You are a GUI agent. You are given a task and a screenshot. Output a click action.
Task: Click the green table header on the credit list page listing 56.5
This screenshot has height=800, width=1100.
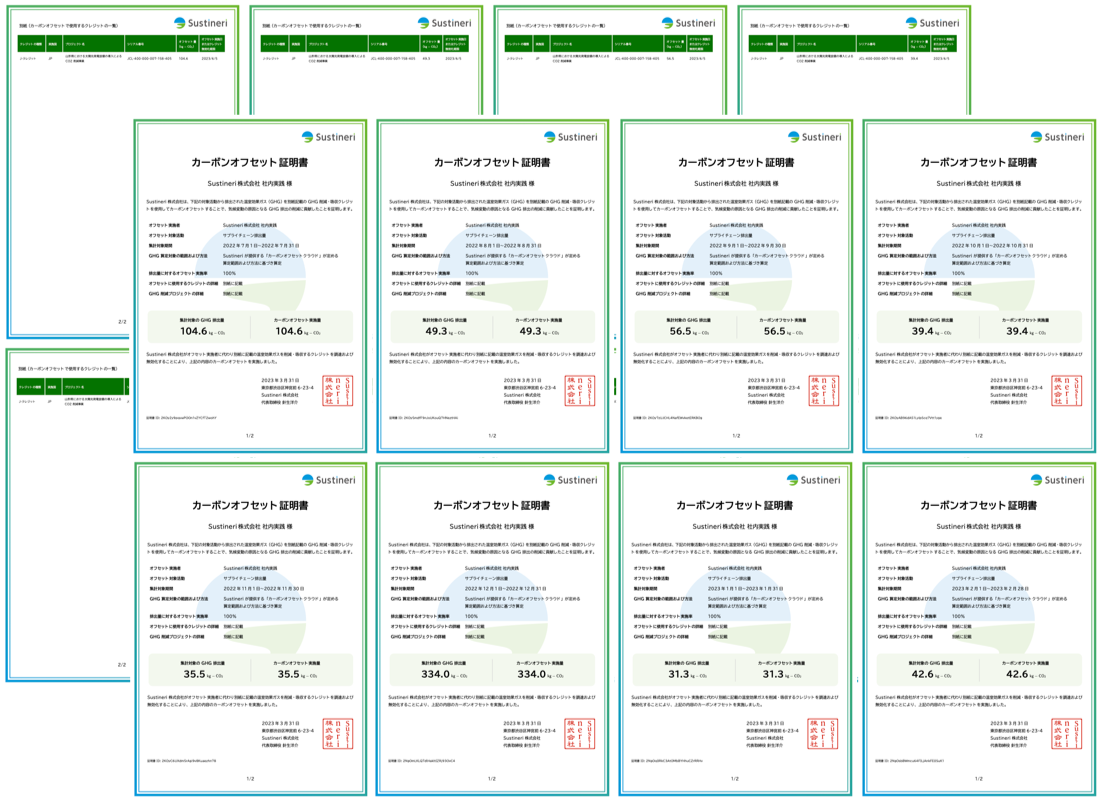(x=609, y=44)
